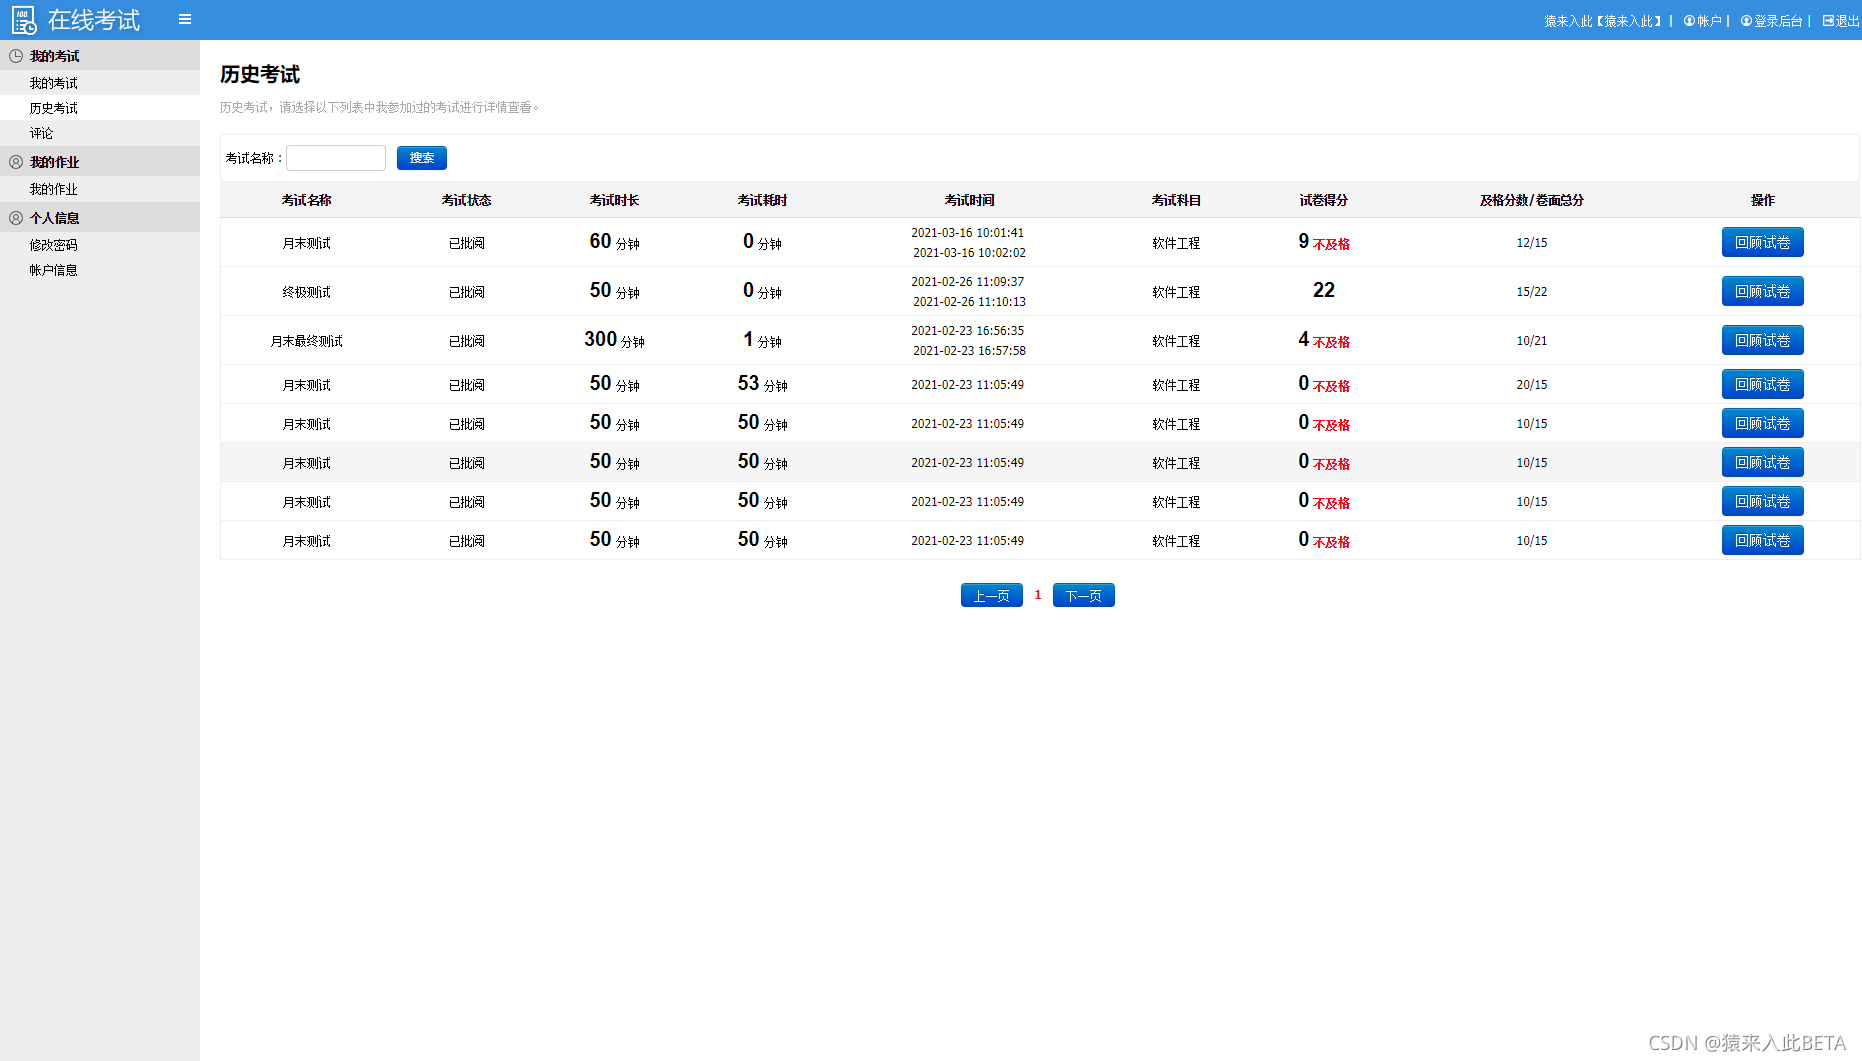Click the 15/22 pass score cell
The height and width of the screenshot is (1061, 1862).
click(x=1532, y=292)
